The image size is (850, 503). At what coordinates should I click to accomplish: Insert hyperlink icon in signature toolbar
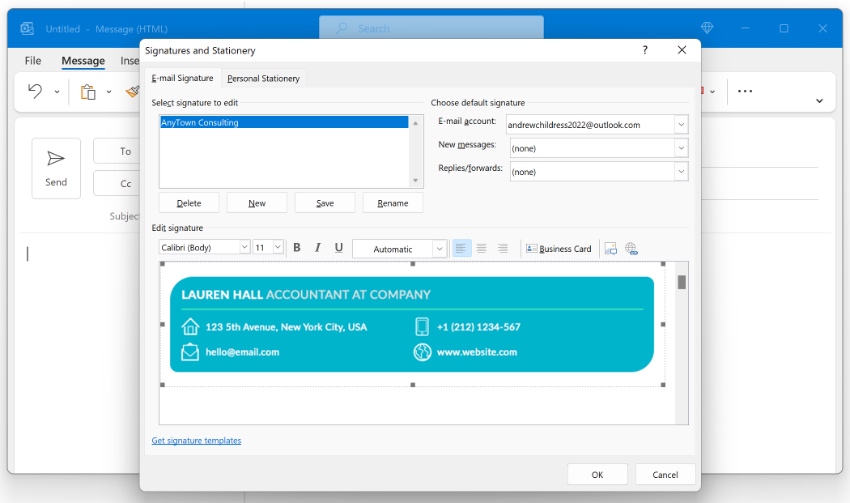(x=632, y=248)
